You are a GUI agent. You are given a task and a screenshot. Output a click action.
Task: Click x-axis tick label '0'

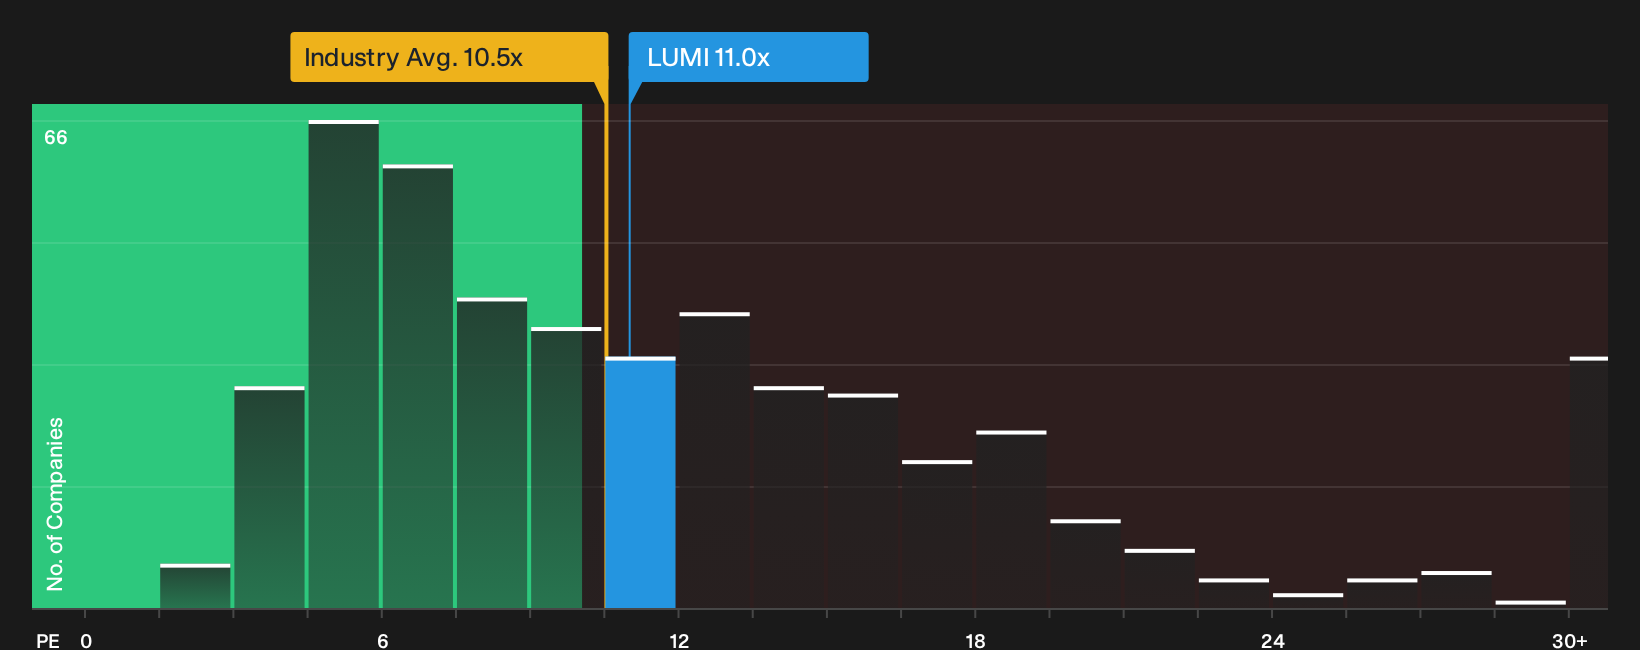point(86,641)
